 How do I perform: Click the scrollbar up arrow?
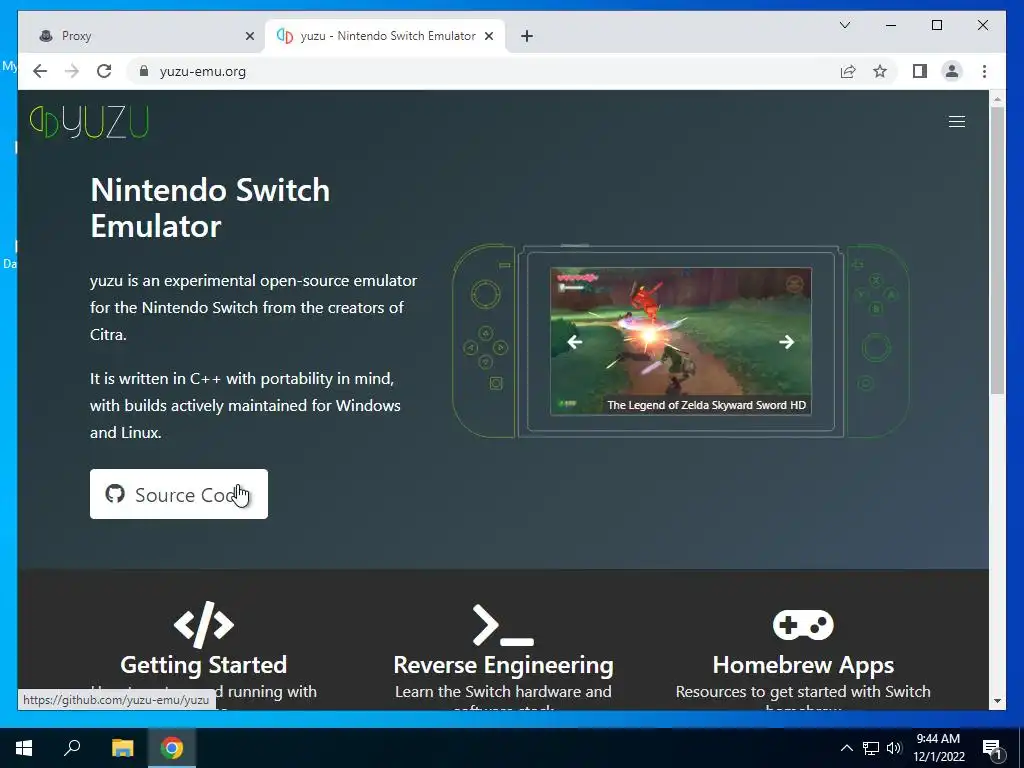[x=997, y=99]
